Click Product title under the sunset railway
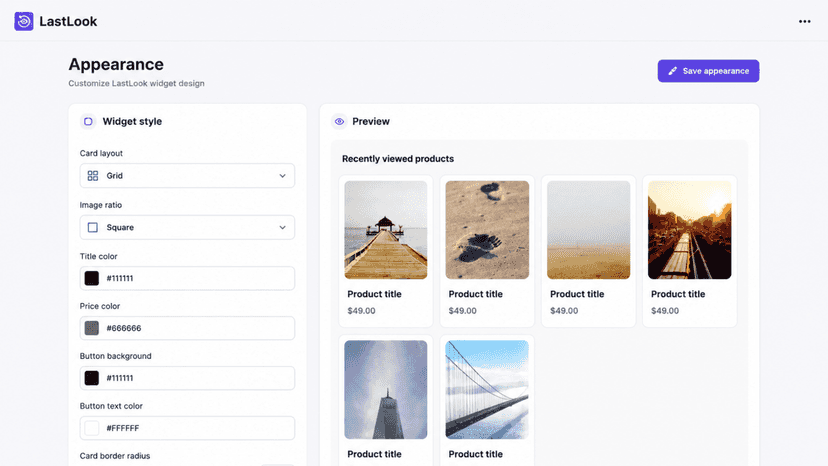 [x=678, y=294]
